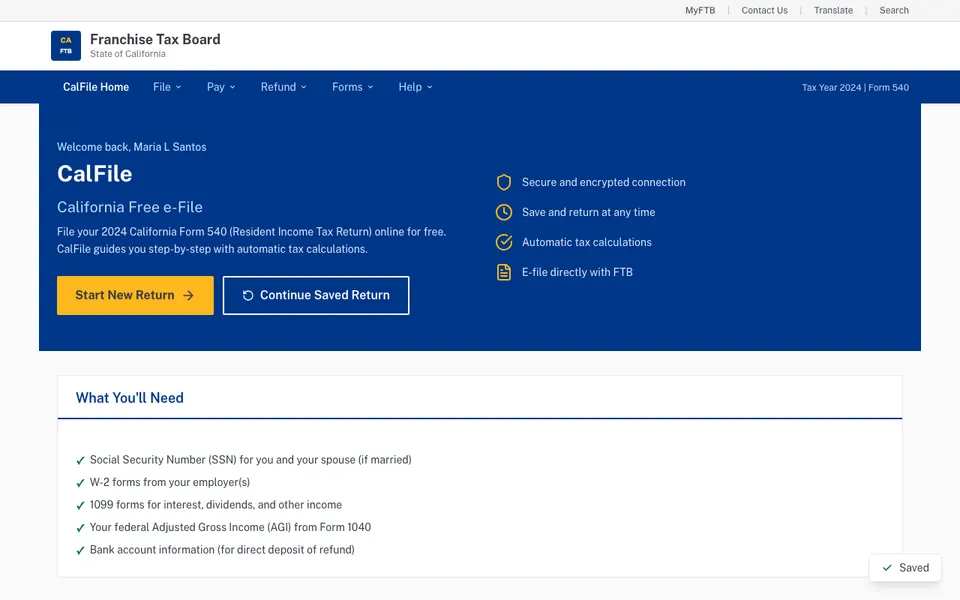The height and width of the screenshot is (600, 960).
Task: Click the Saved status badge
Action: (905, 568)
